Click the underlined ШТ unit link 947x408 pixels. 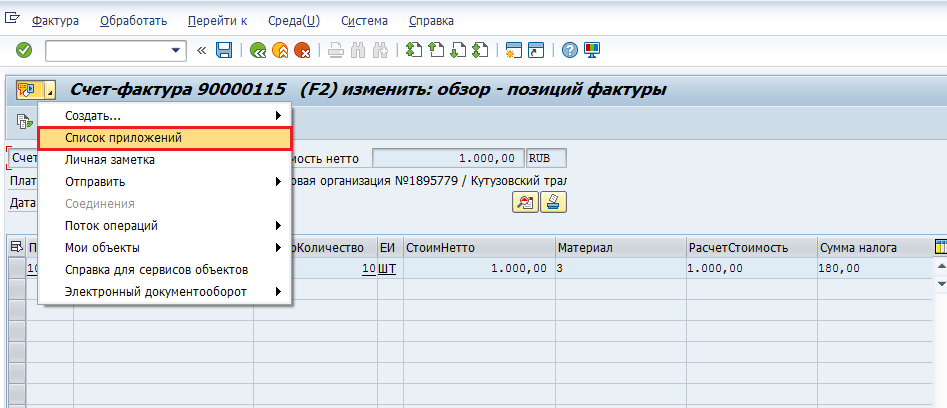pos(387,269)
